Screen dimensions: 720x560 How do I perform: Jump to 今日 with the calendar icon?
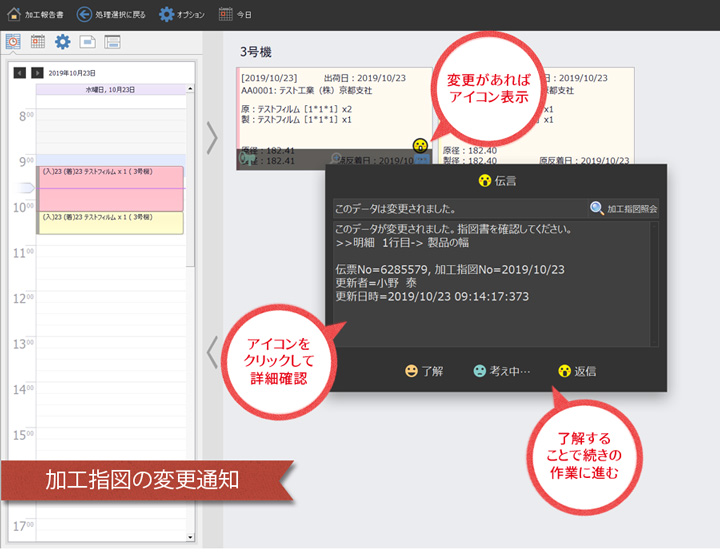tap(226, 14)
